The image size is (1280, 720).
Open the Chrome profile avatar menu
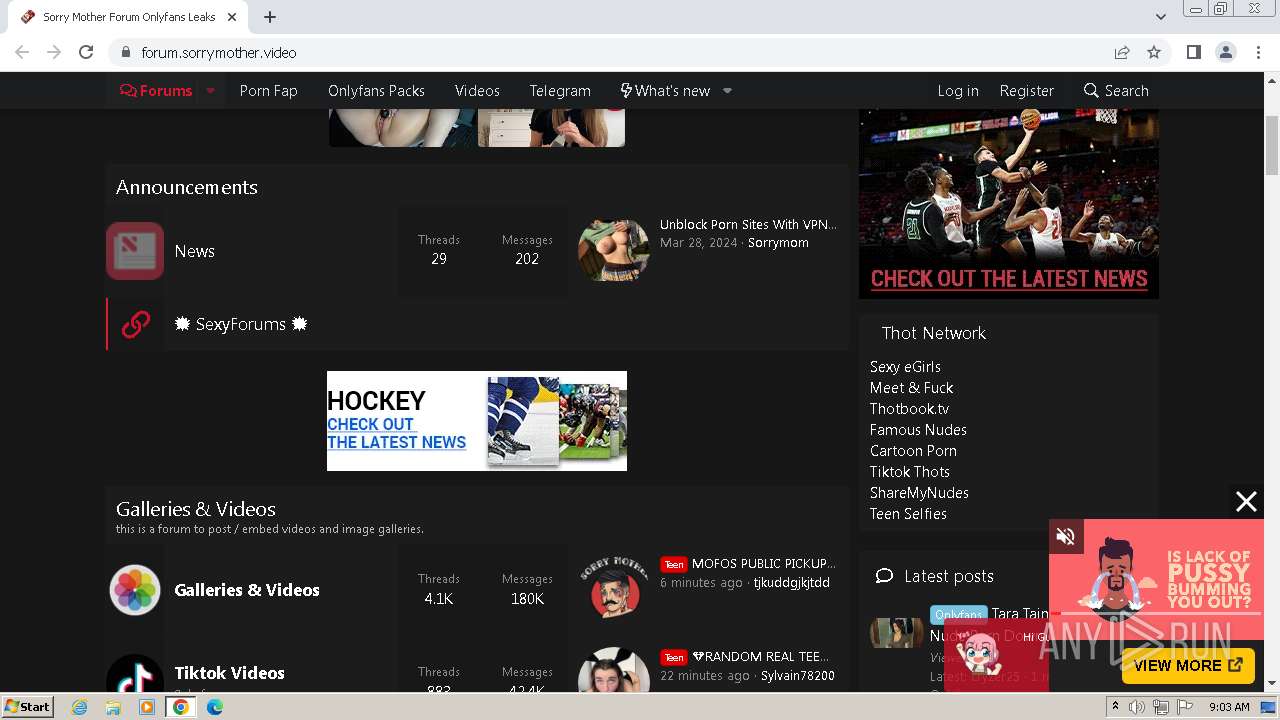[1226, 52]
